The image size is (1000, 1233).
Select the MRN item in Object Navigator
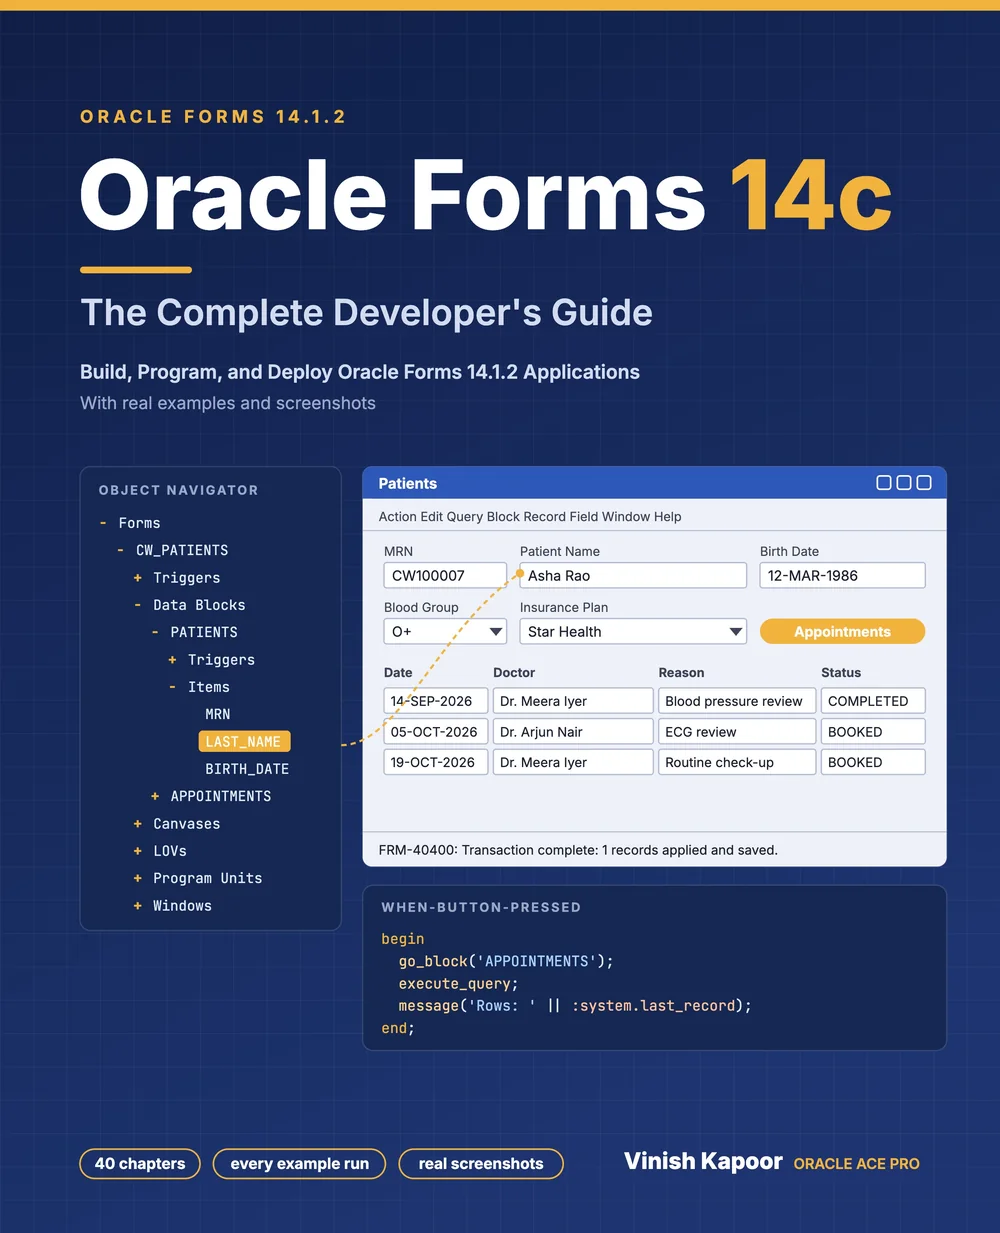(x=217, y=714)
